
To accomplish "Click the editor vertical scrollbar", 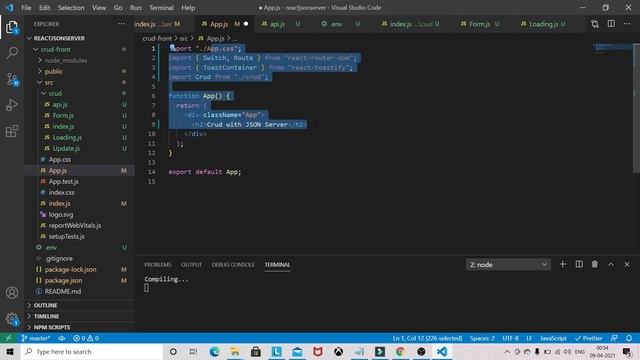I will pos(637,108).
